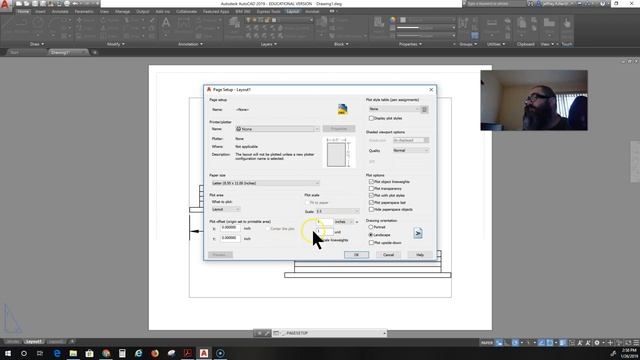This screenshot has height=360, width=640.
Task: Click the scale unit value field
Action: [x=324, y=232]
